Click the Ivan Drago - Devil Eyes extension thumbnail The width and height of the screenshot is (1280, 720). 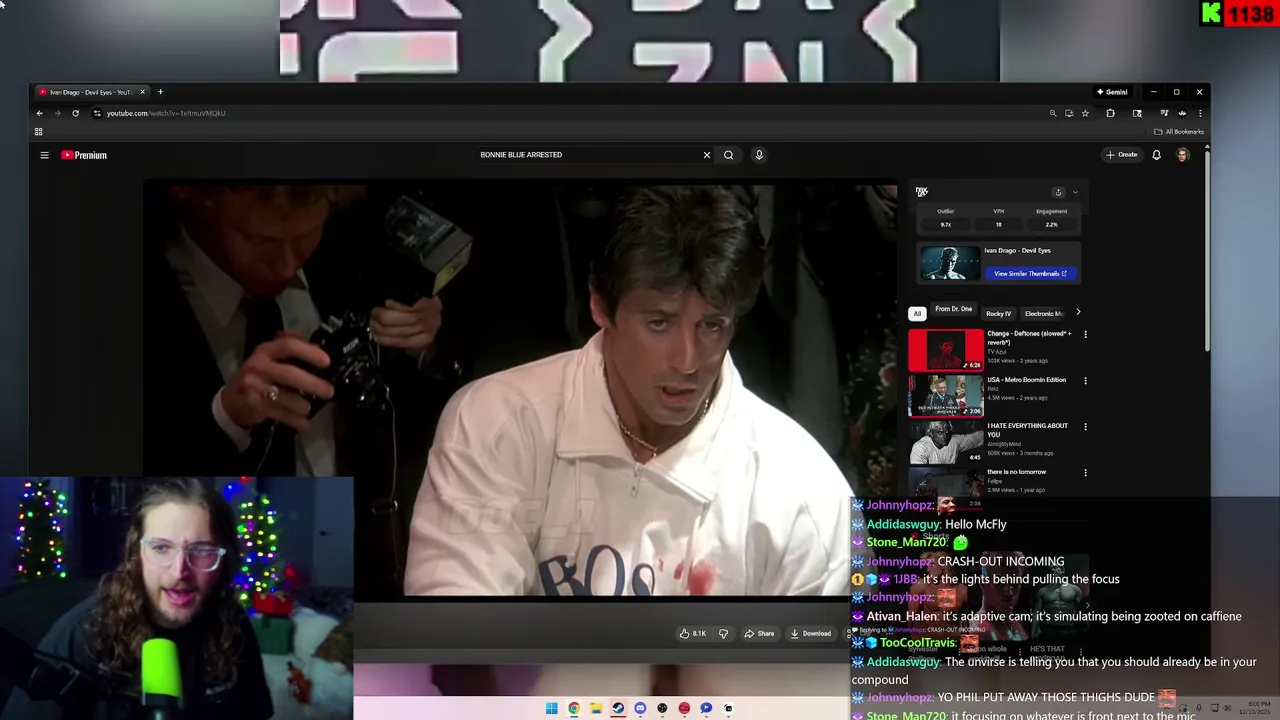pos(949,264)
